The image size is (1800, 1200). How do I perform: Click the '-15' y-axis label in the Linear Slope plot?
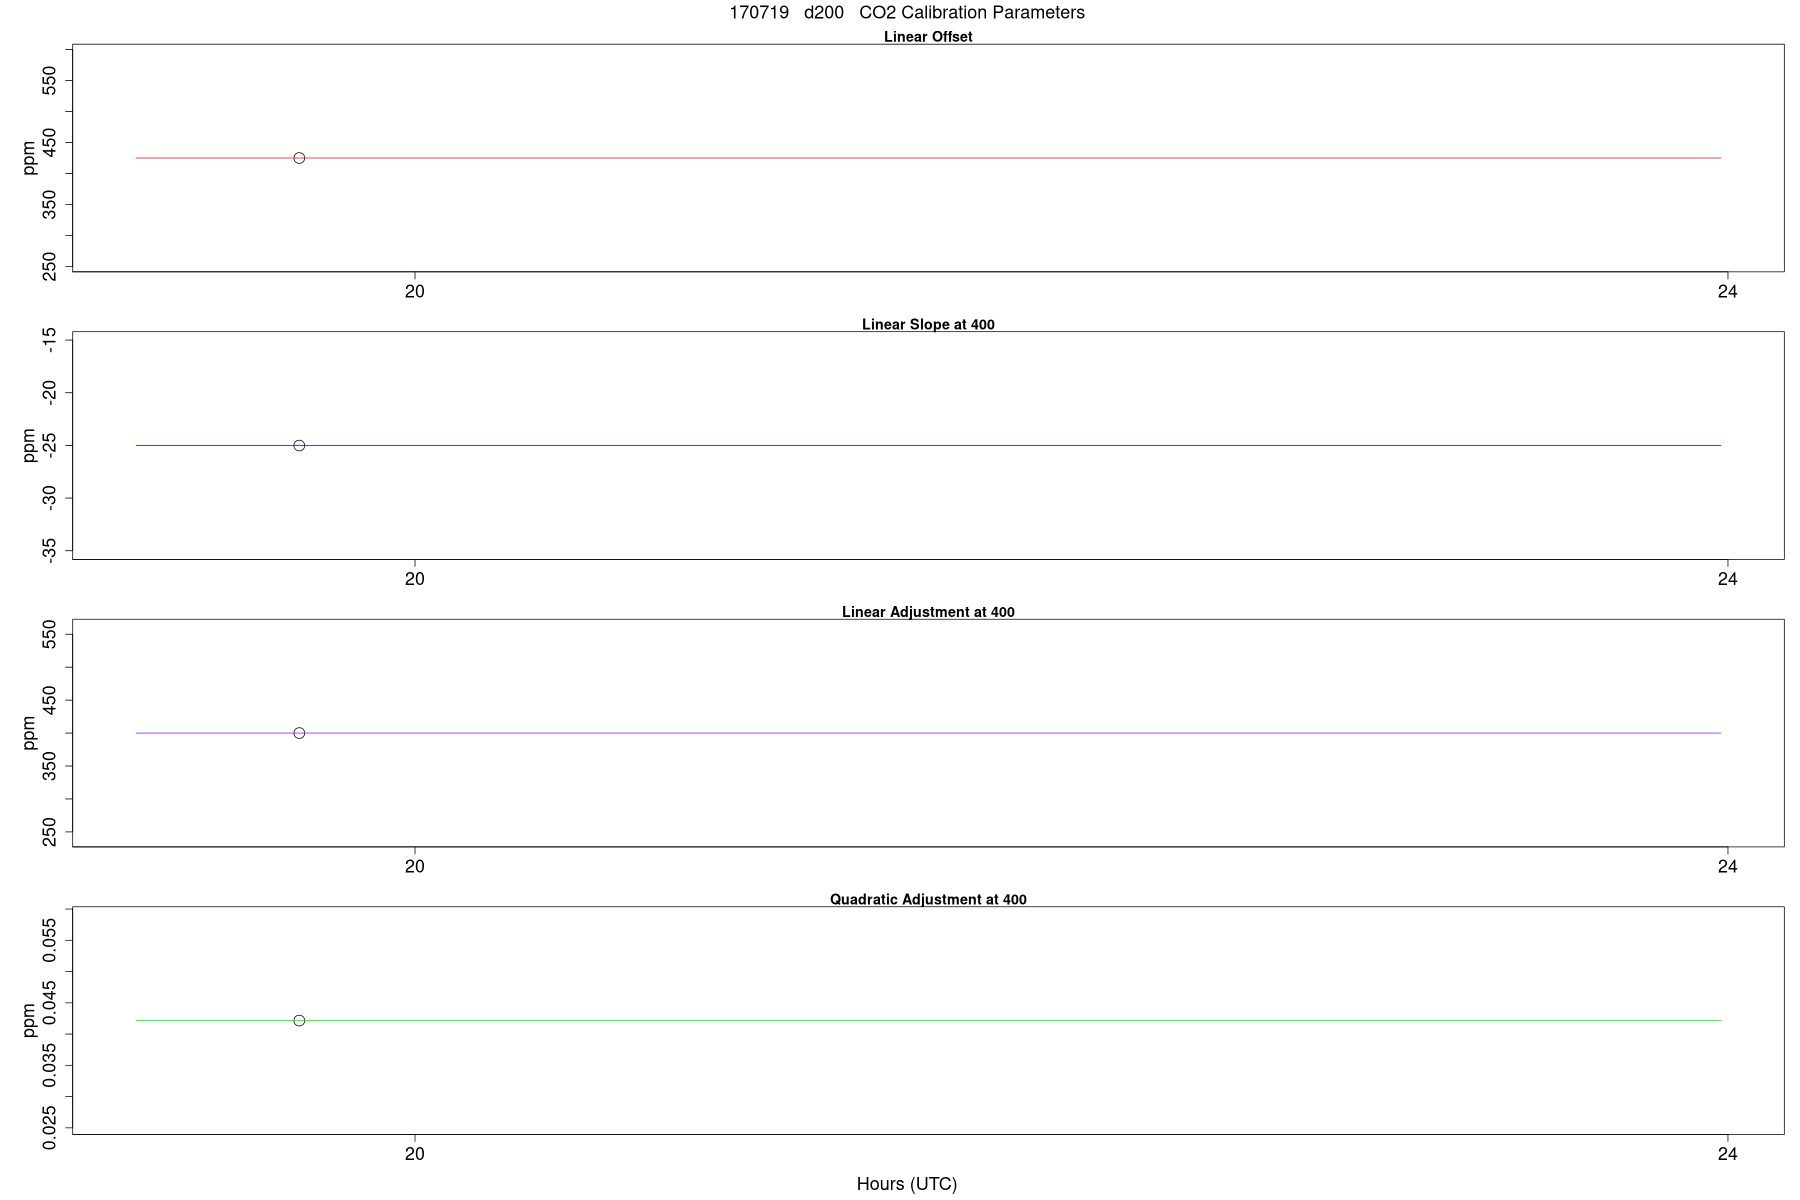49,341
